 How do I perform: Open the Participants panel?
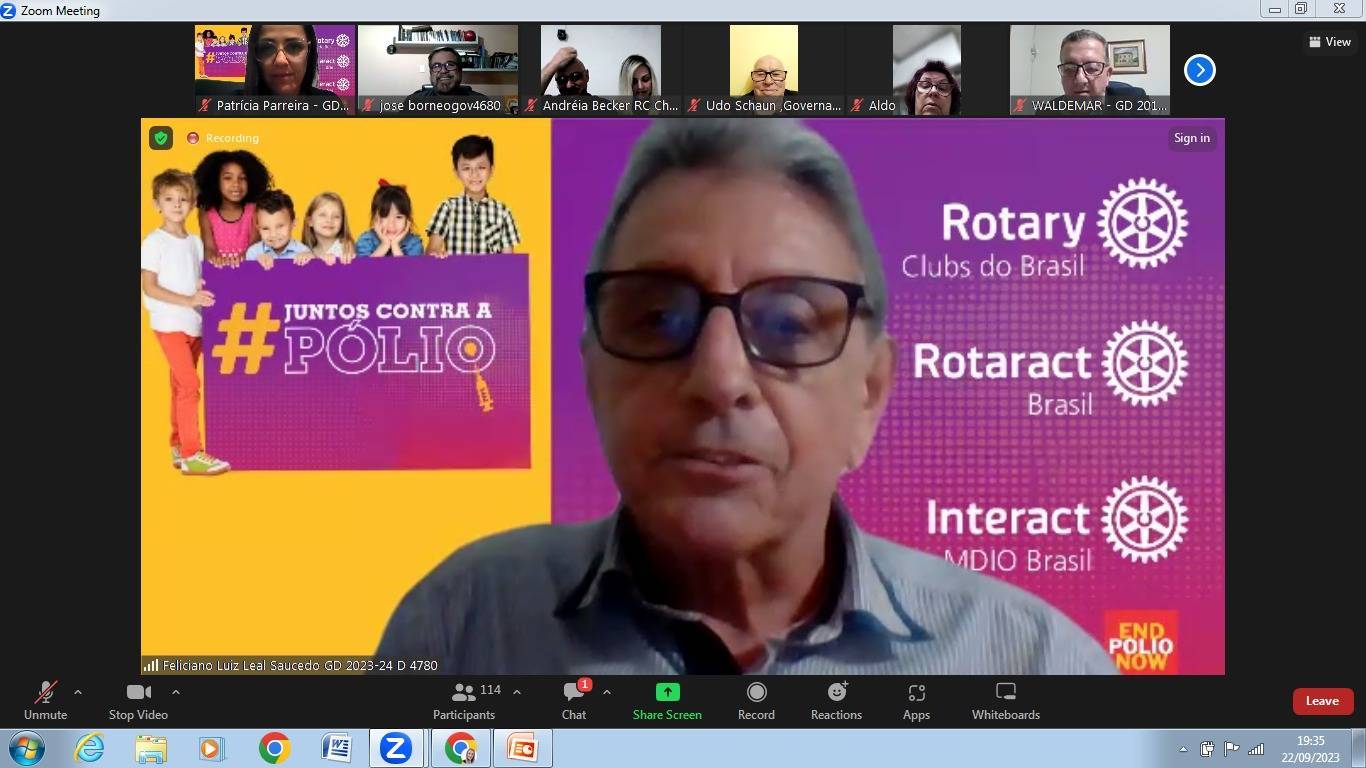click(464, 700)
